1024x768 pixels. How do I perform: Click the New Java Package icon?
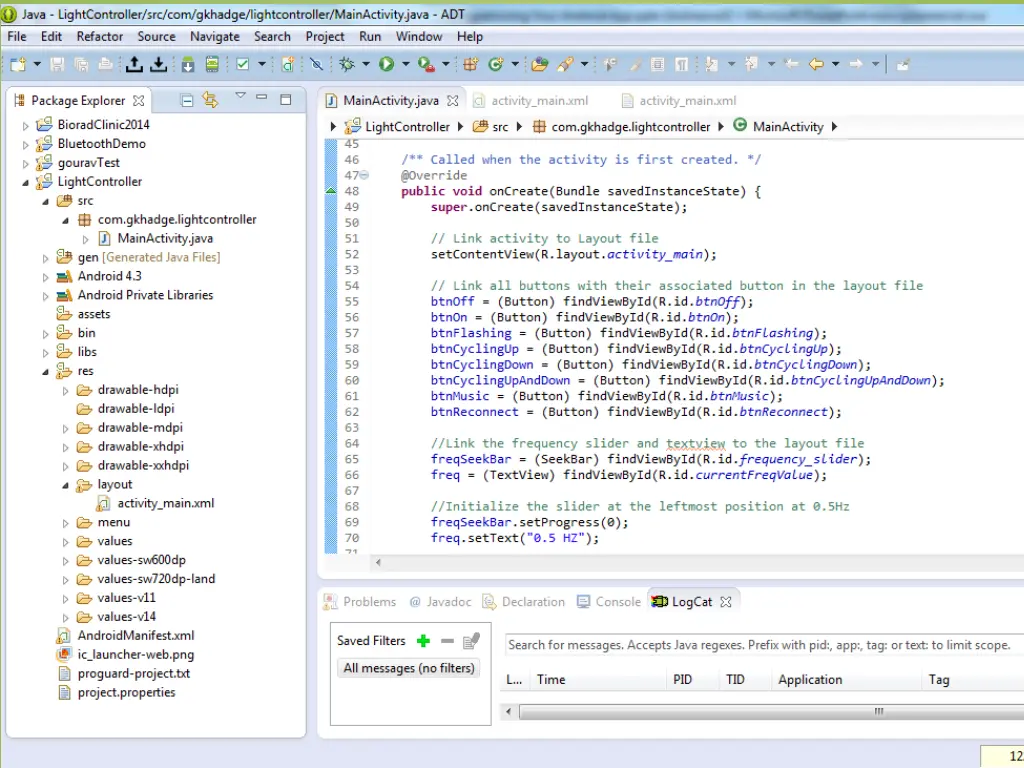click(x=470, y=64)
